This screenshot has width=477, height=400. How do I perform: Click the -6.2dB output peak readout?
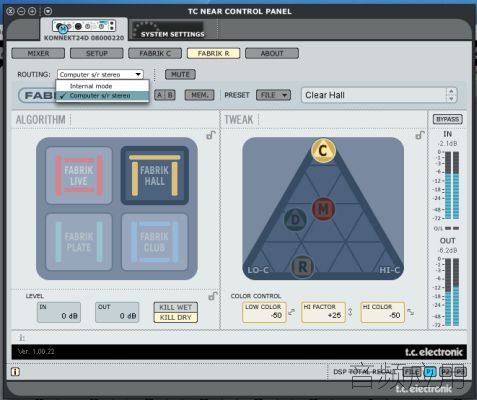[447, 250]
